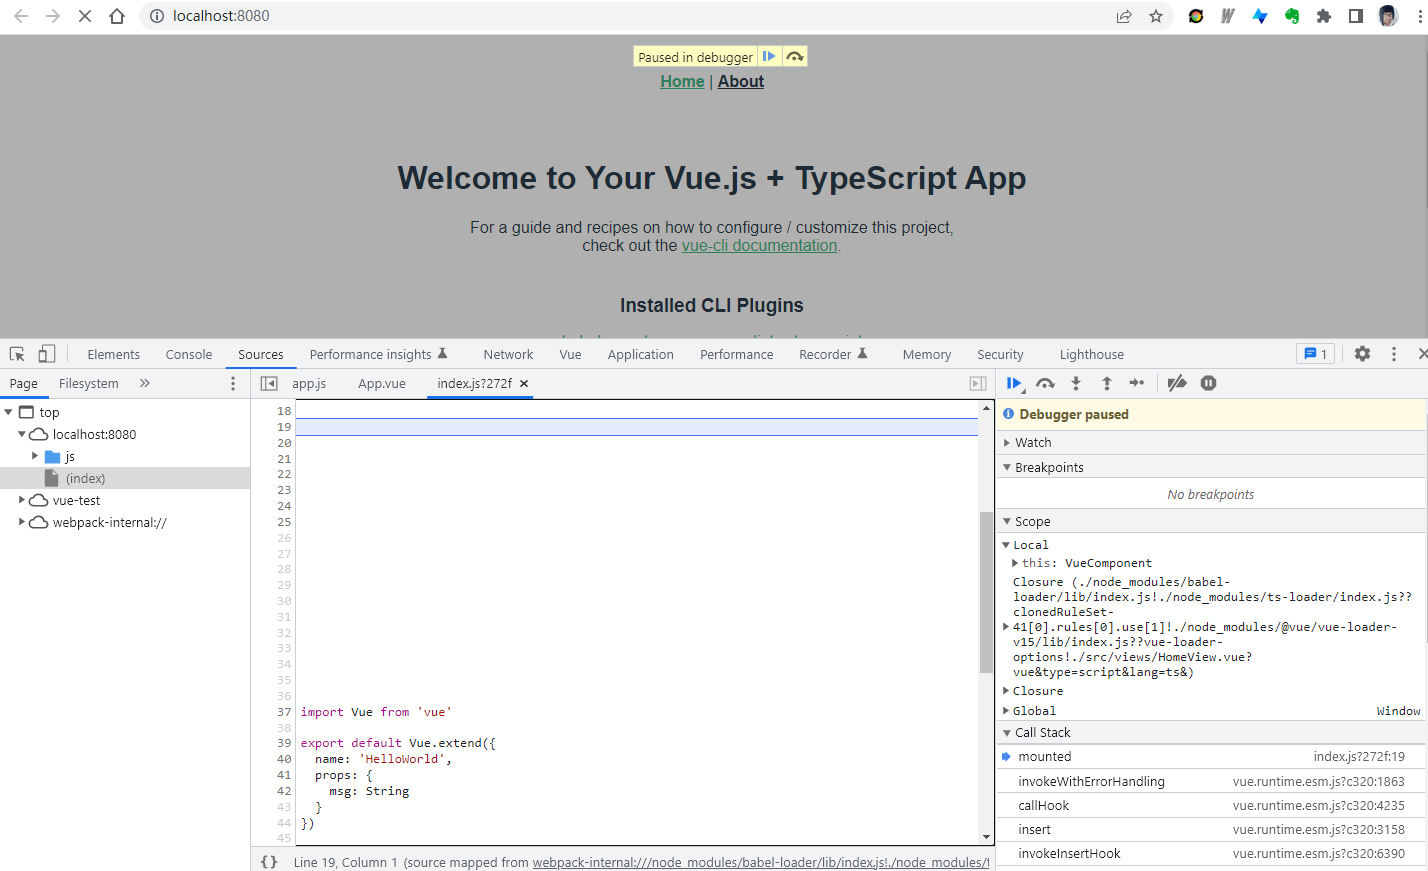This screenshot has width=1428, height=871.
Task: Switch to the Console tab
Action: [189, 354]
